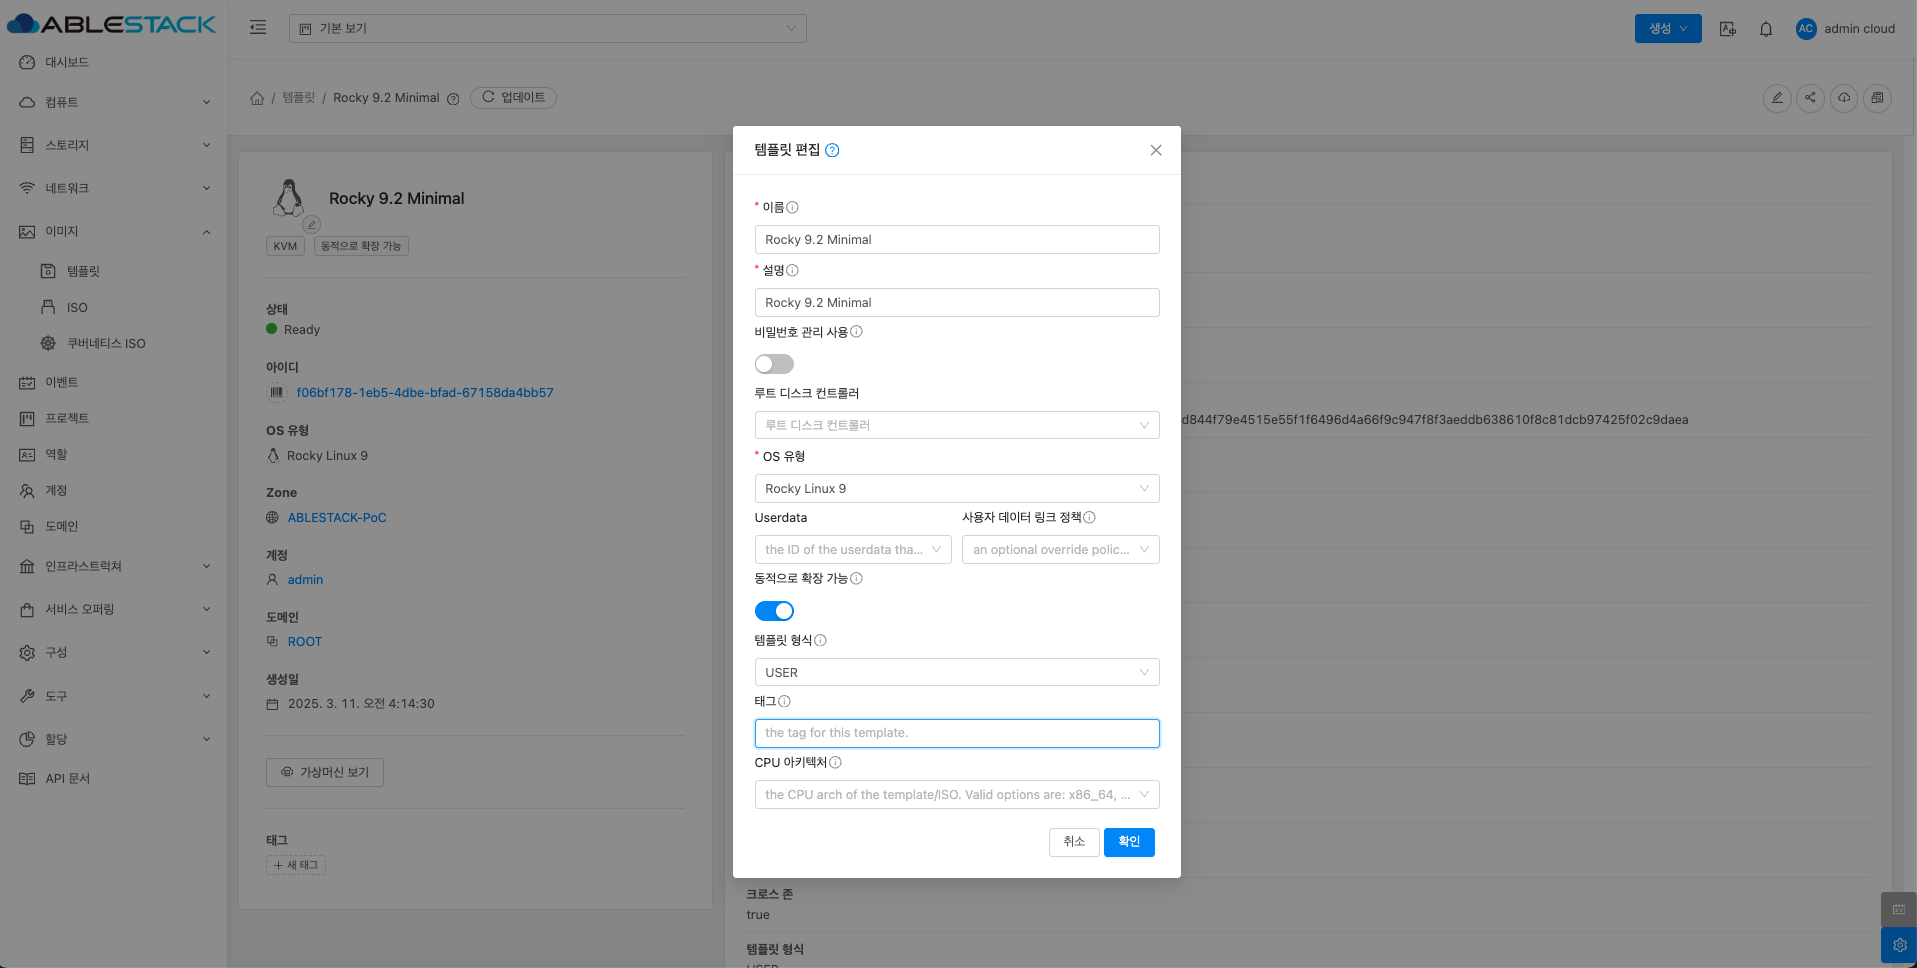The image size is (1917, 968).
Task: Expand the 구성 sidebar section
Action: pos(114,652)
